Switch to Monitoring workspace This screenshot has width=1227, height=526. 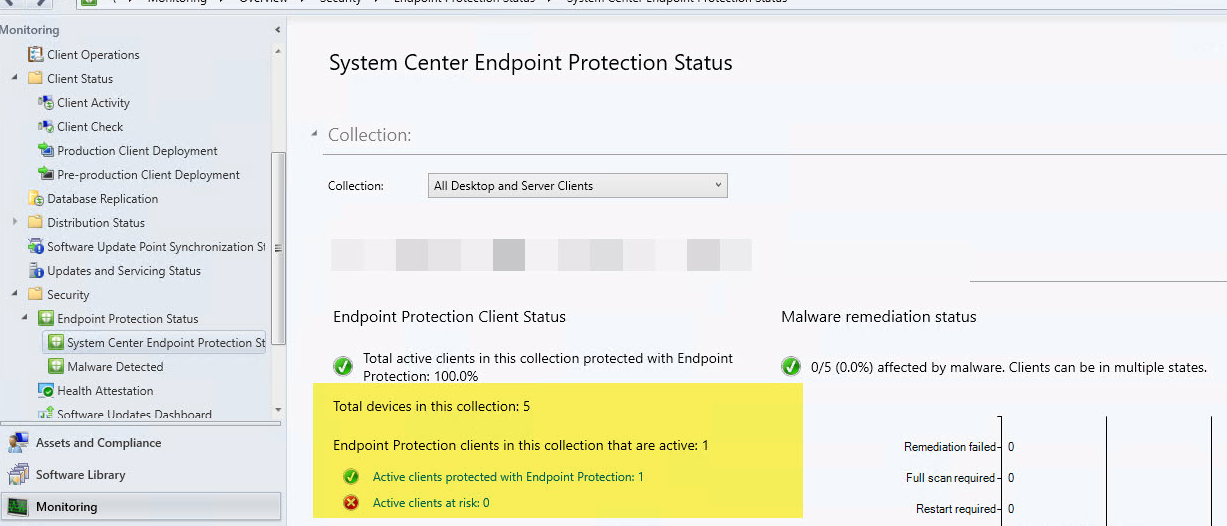[x=140, y=507]
